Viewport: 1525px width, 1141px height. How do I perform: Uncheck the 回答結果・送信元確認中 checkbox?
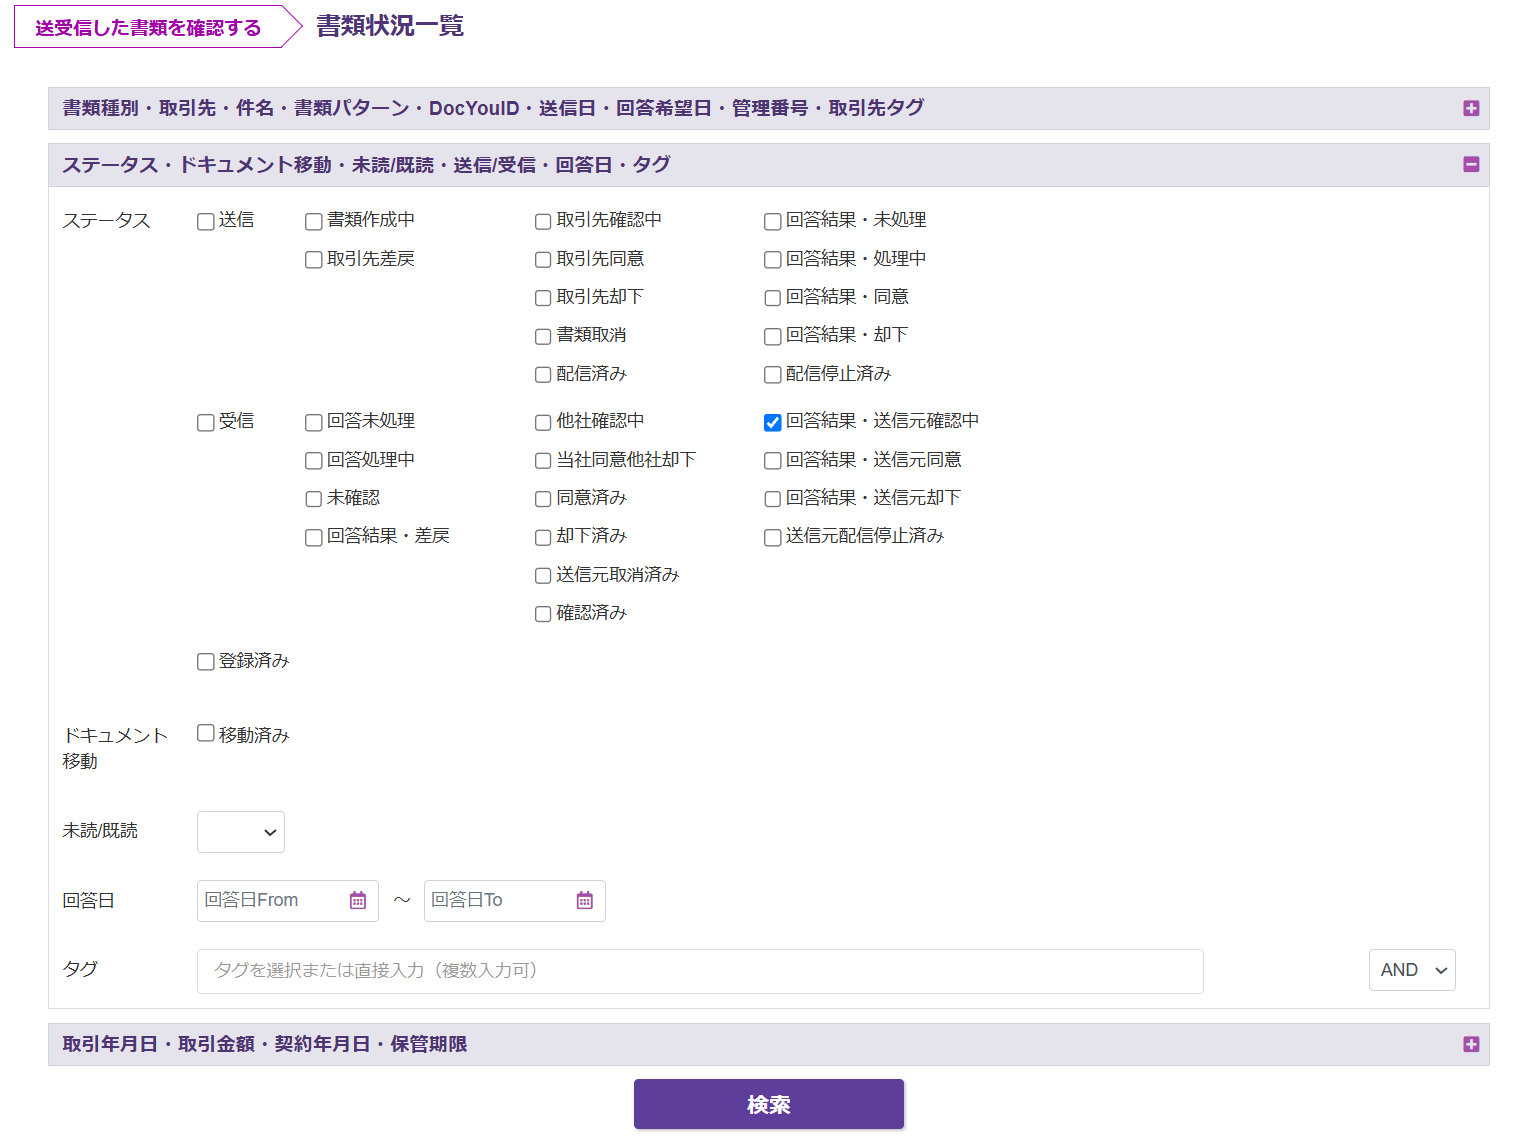click(773, 422)
